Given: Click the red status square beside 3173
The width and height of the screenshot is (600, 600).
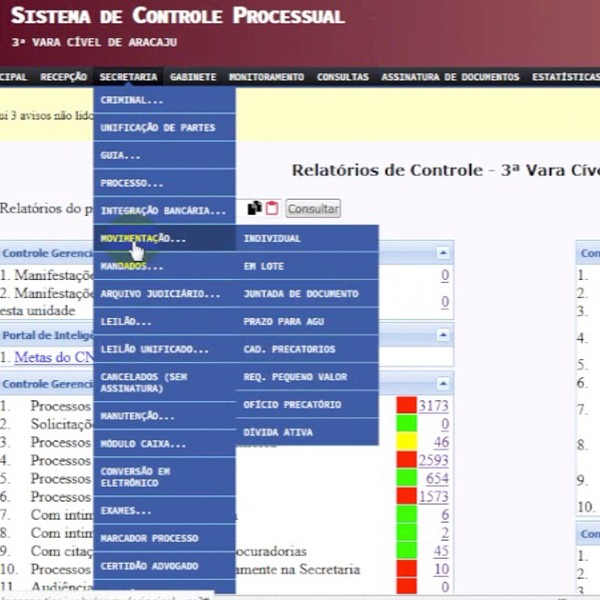Looking at the screenshot, I should (406, 405).
